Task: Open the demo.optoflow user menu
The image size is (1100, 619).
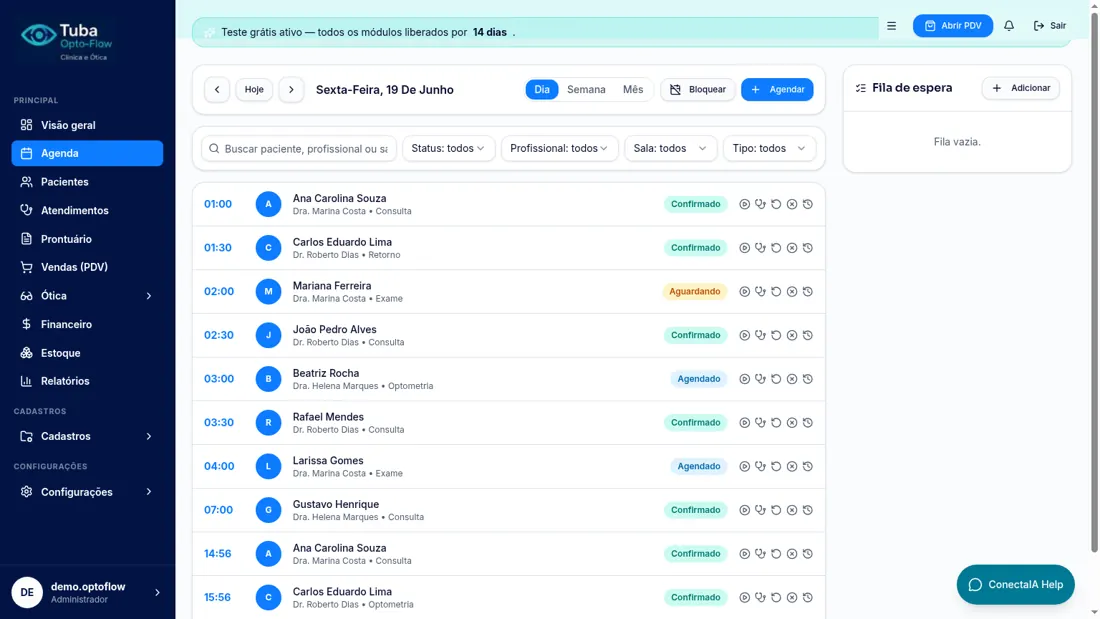Action: 87,592
